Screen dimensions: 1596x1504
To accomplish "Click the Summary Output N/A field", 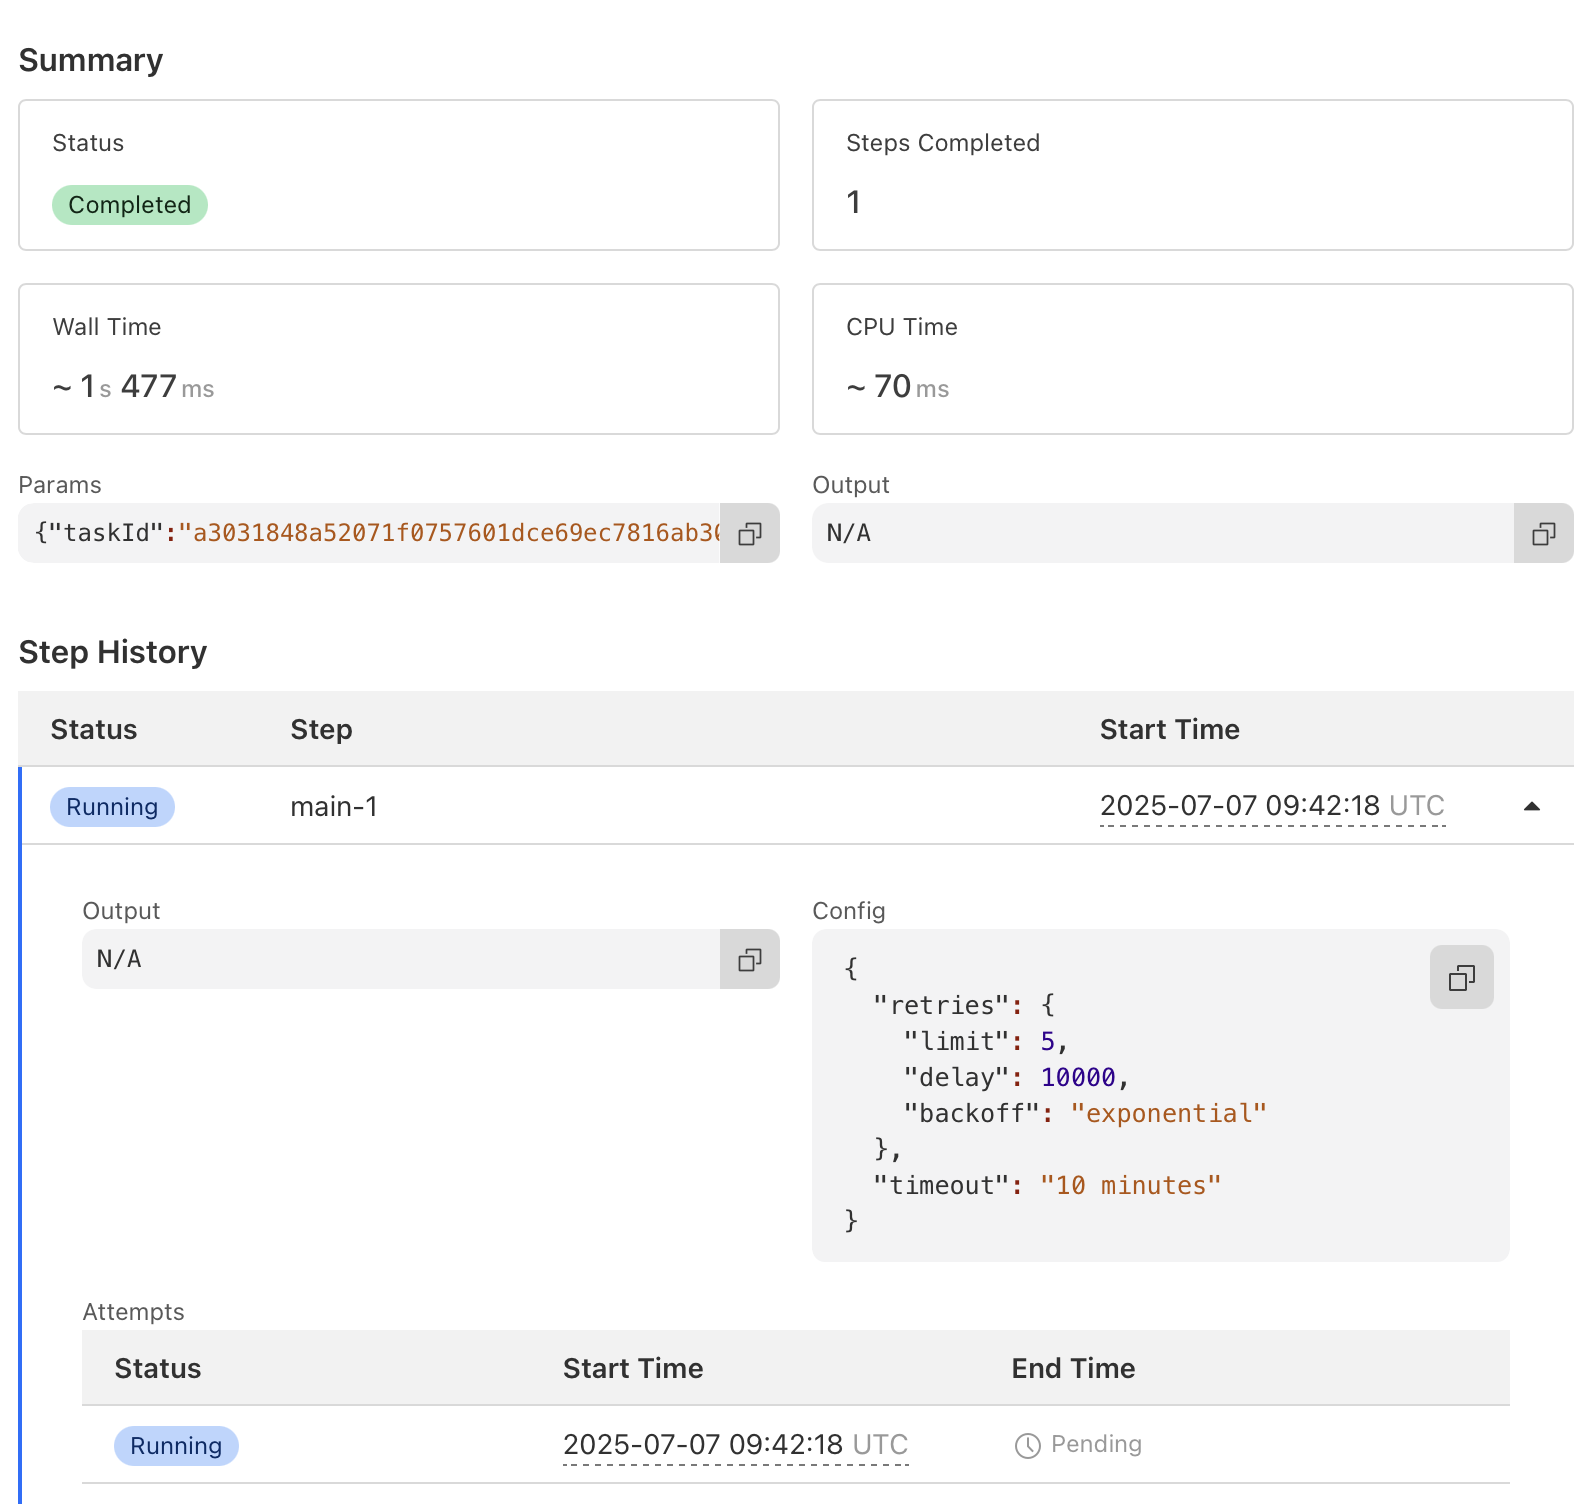I will pos(1162,534).
